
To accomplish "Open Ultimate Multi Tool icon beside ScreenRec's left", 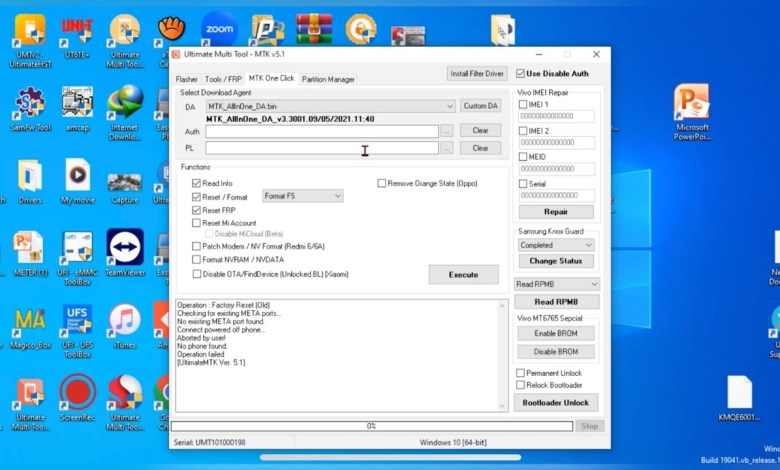I will (30, 403).
